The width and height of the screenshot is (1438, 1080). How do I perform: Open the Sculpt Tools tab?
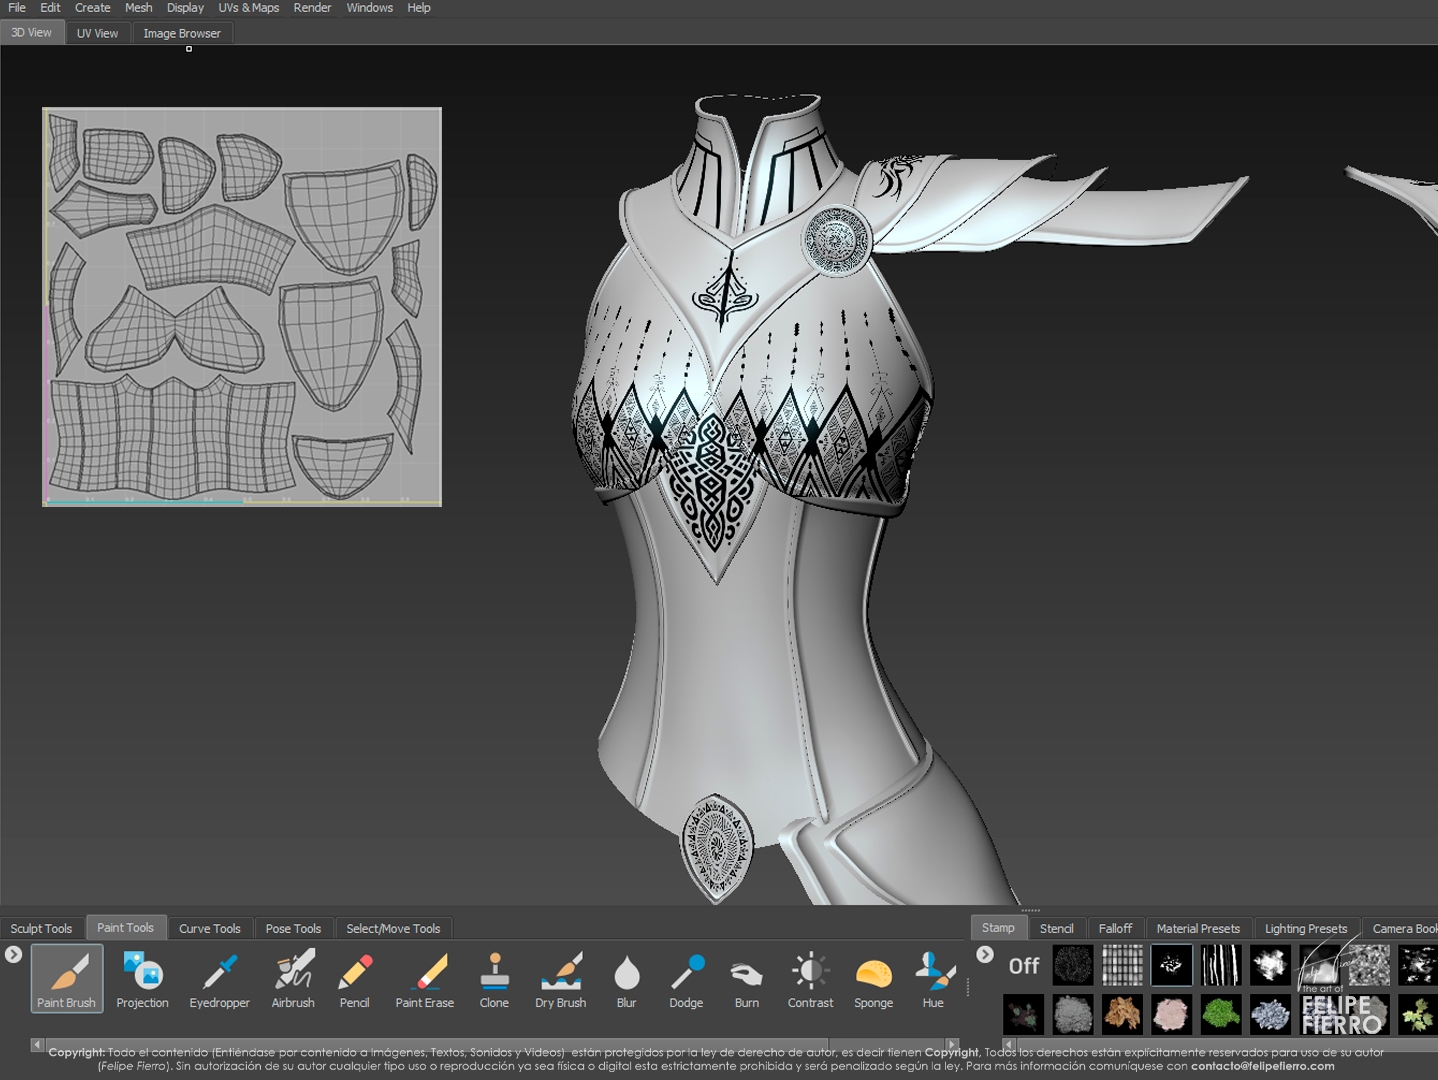tap(41, 928)
